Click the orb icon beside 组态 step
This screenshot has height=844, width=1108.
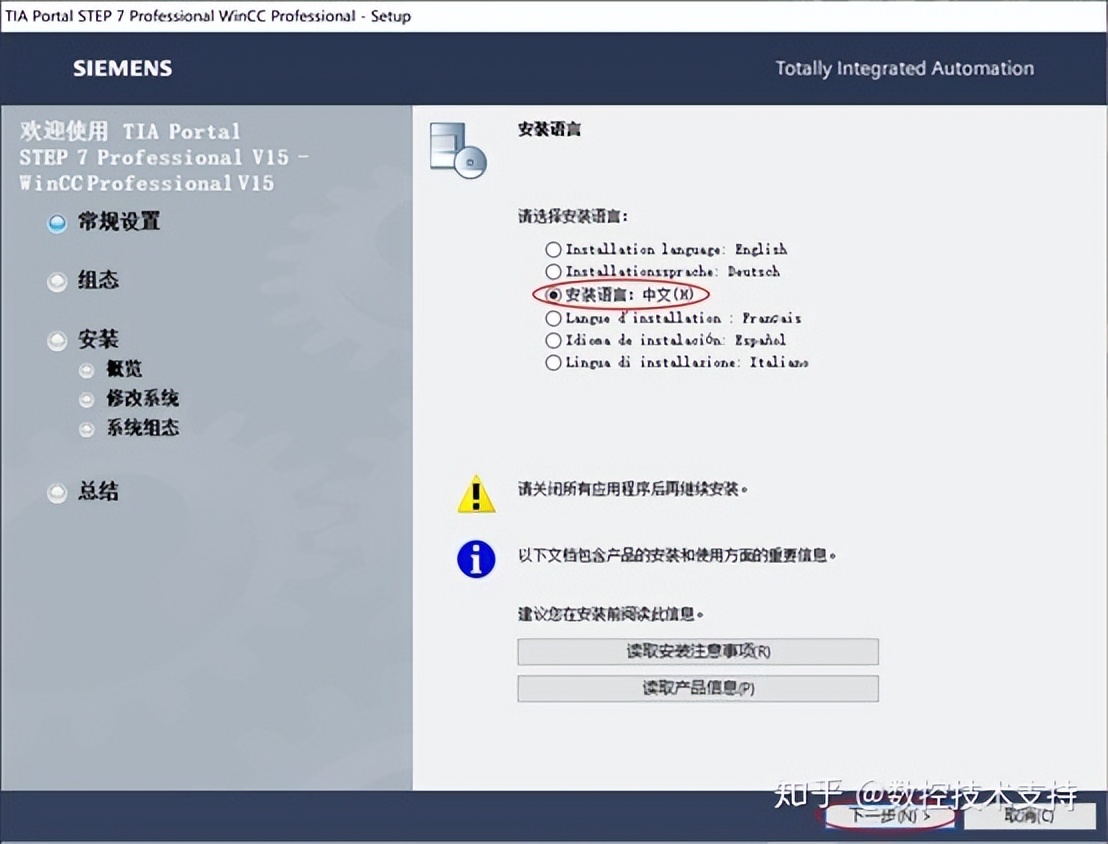click(x=57, y=281)
